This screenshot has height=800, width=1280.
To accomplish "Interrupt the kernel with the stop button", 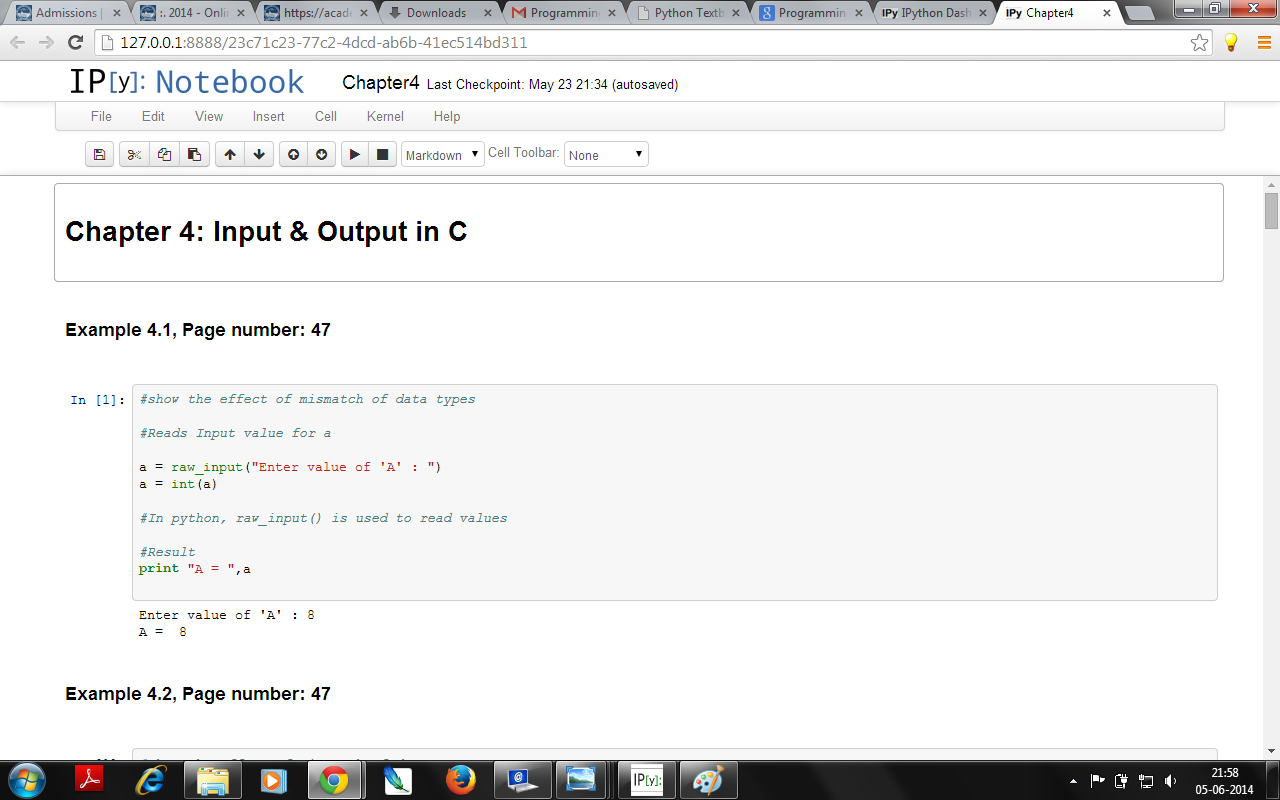I will pyautogui.click(x=382, y=155).
